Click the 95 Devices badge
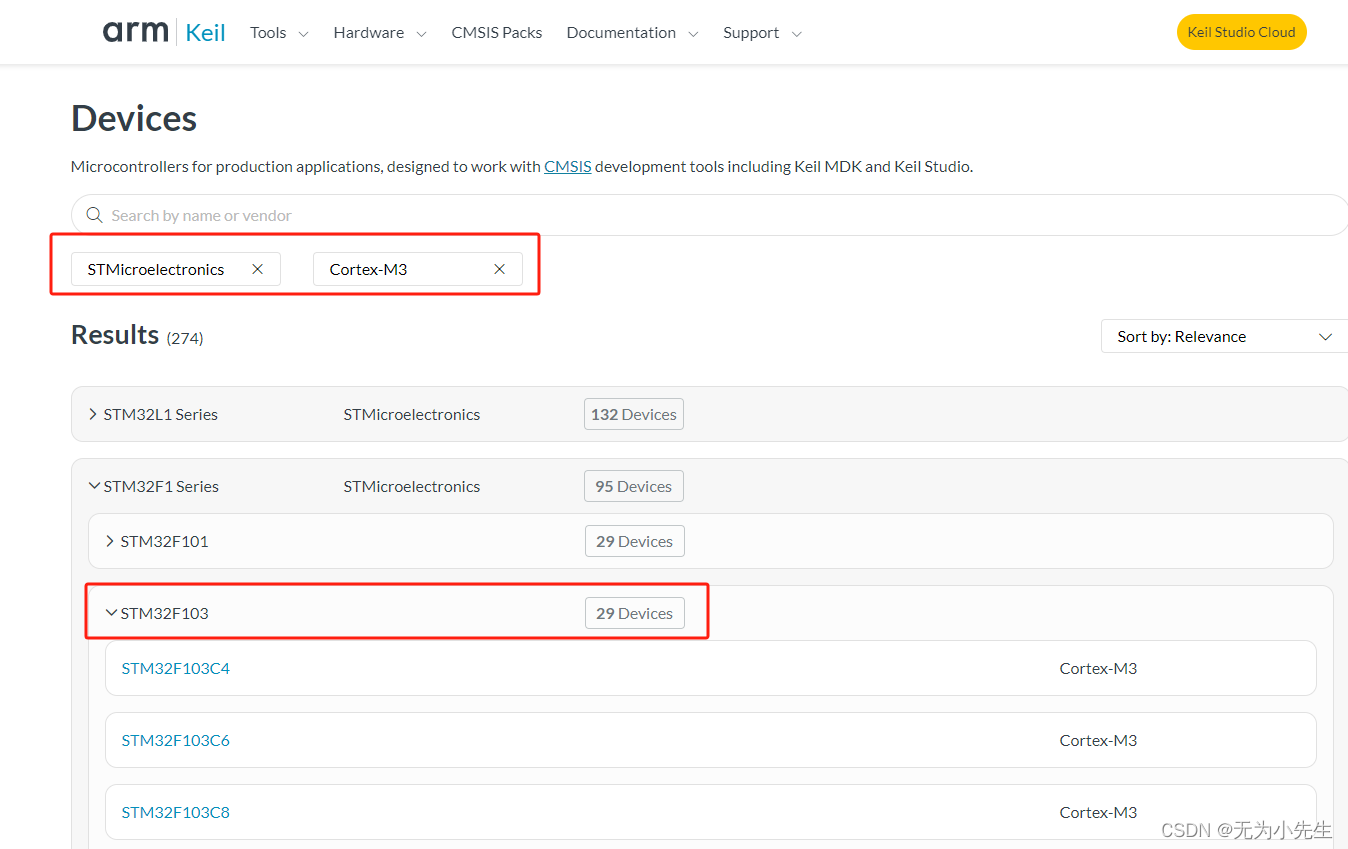 [x=634, y=486]
